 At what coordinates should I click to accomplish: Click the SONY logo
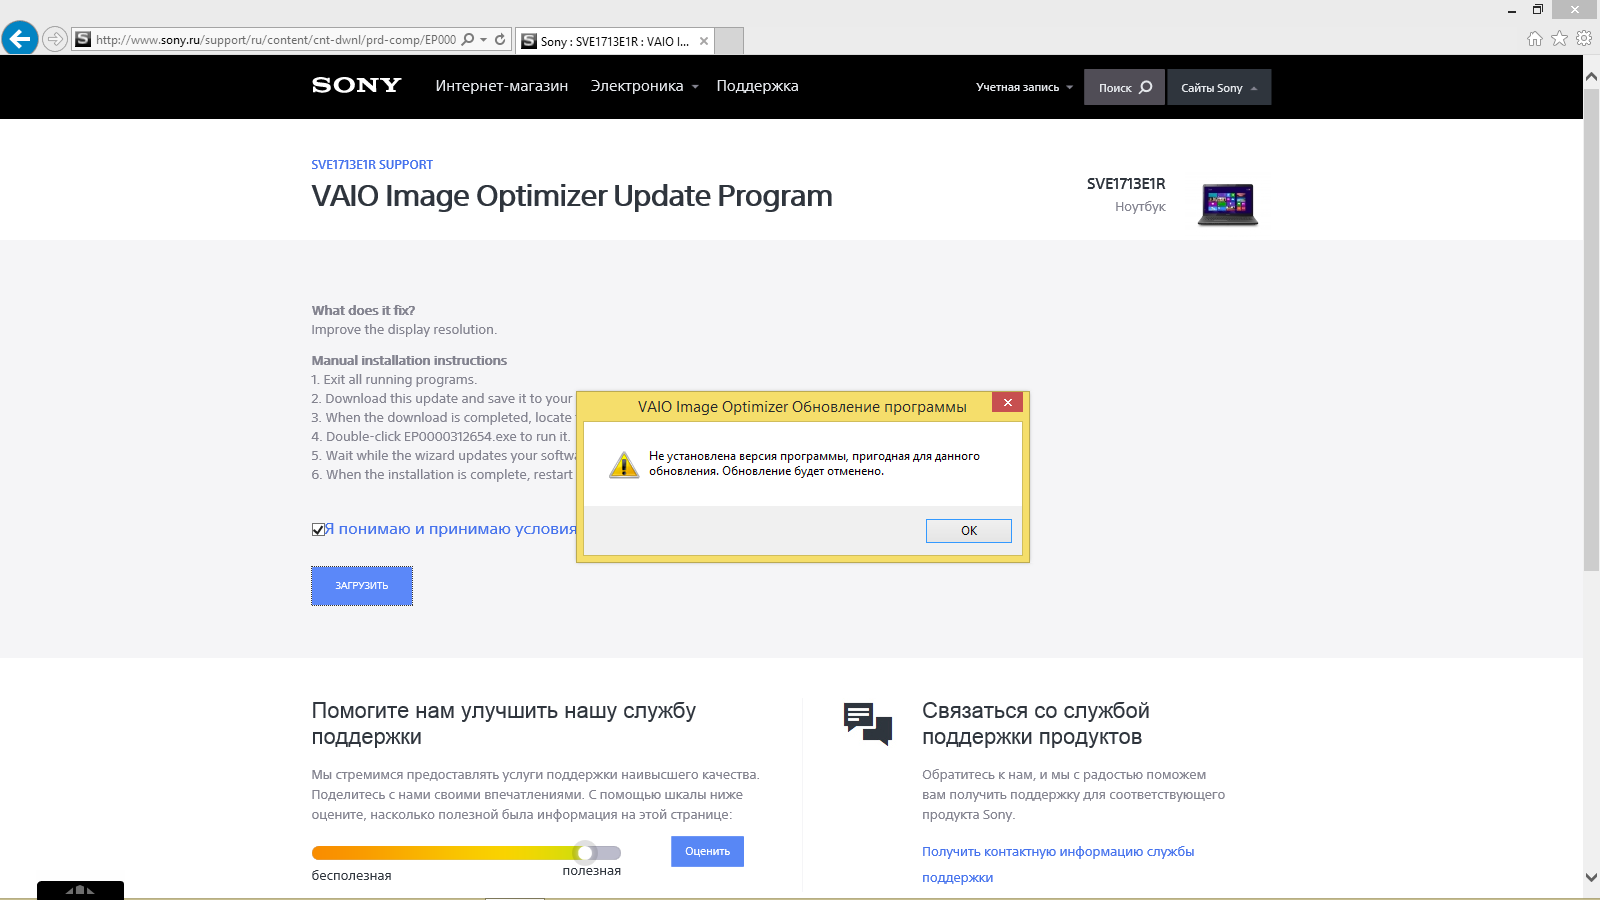356,86
